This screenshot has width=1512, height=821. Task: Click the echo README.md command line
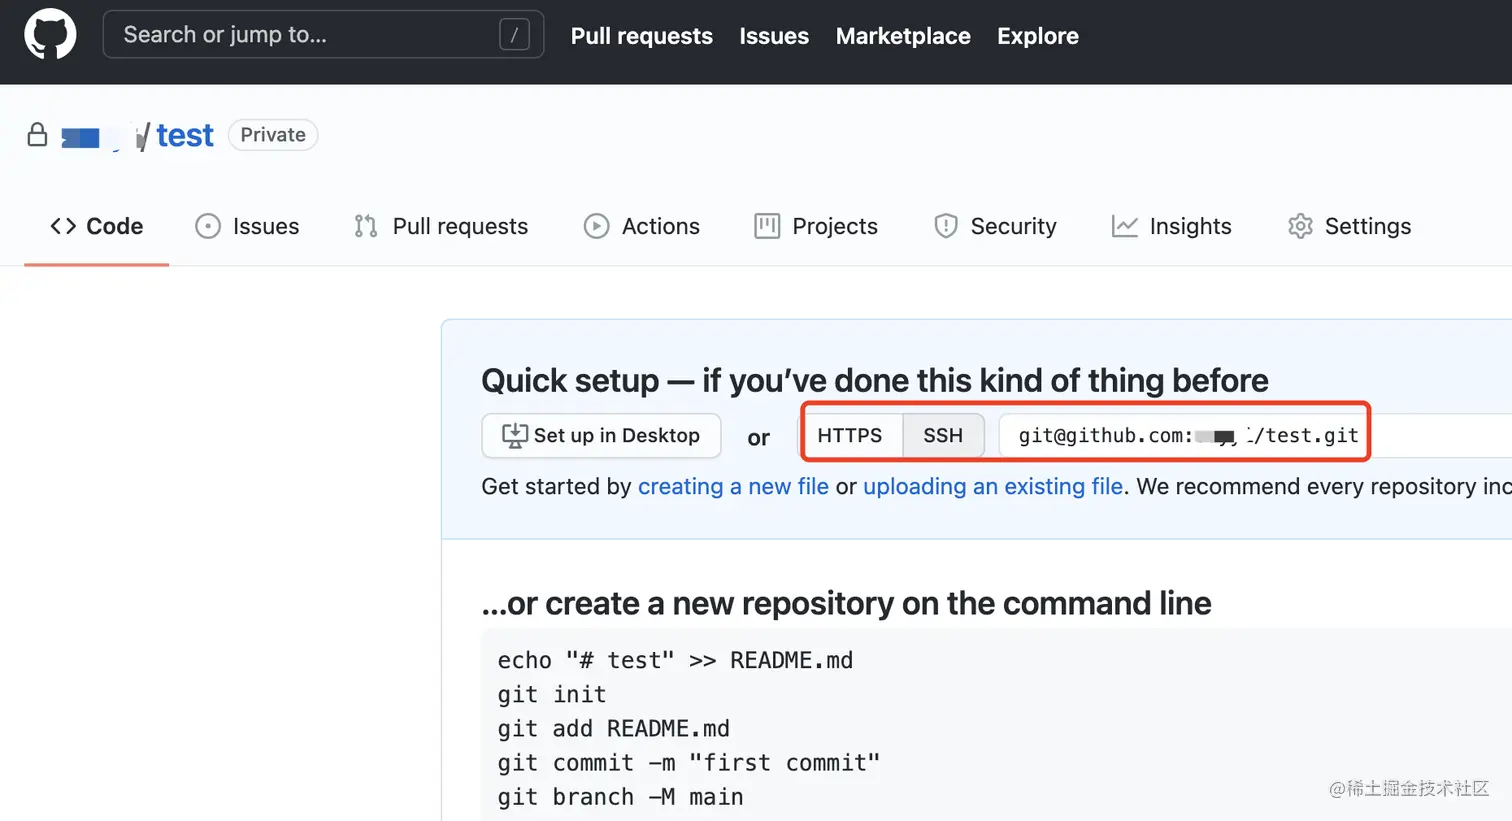point(675,661)
